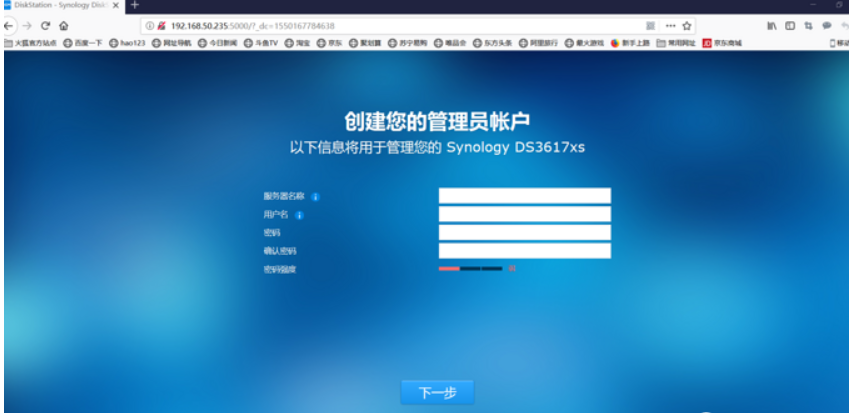Open 苏宁易购 bookmark
The image size is (849, 413).
point(408,43)
